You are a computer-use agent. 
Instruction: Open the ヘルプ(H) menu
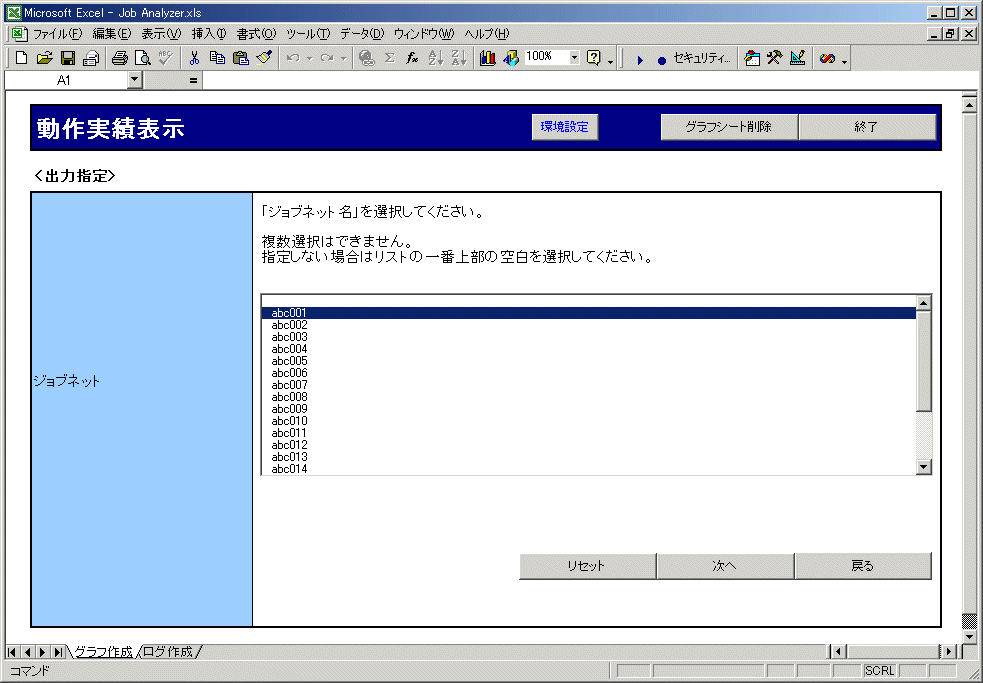(486, 34)
